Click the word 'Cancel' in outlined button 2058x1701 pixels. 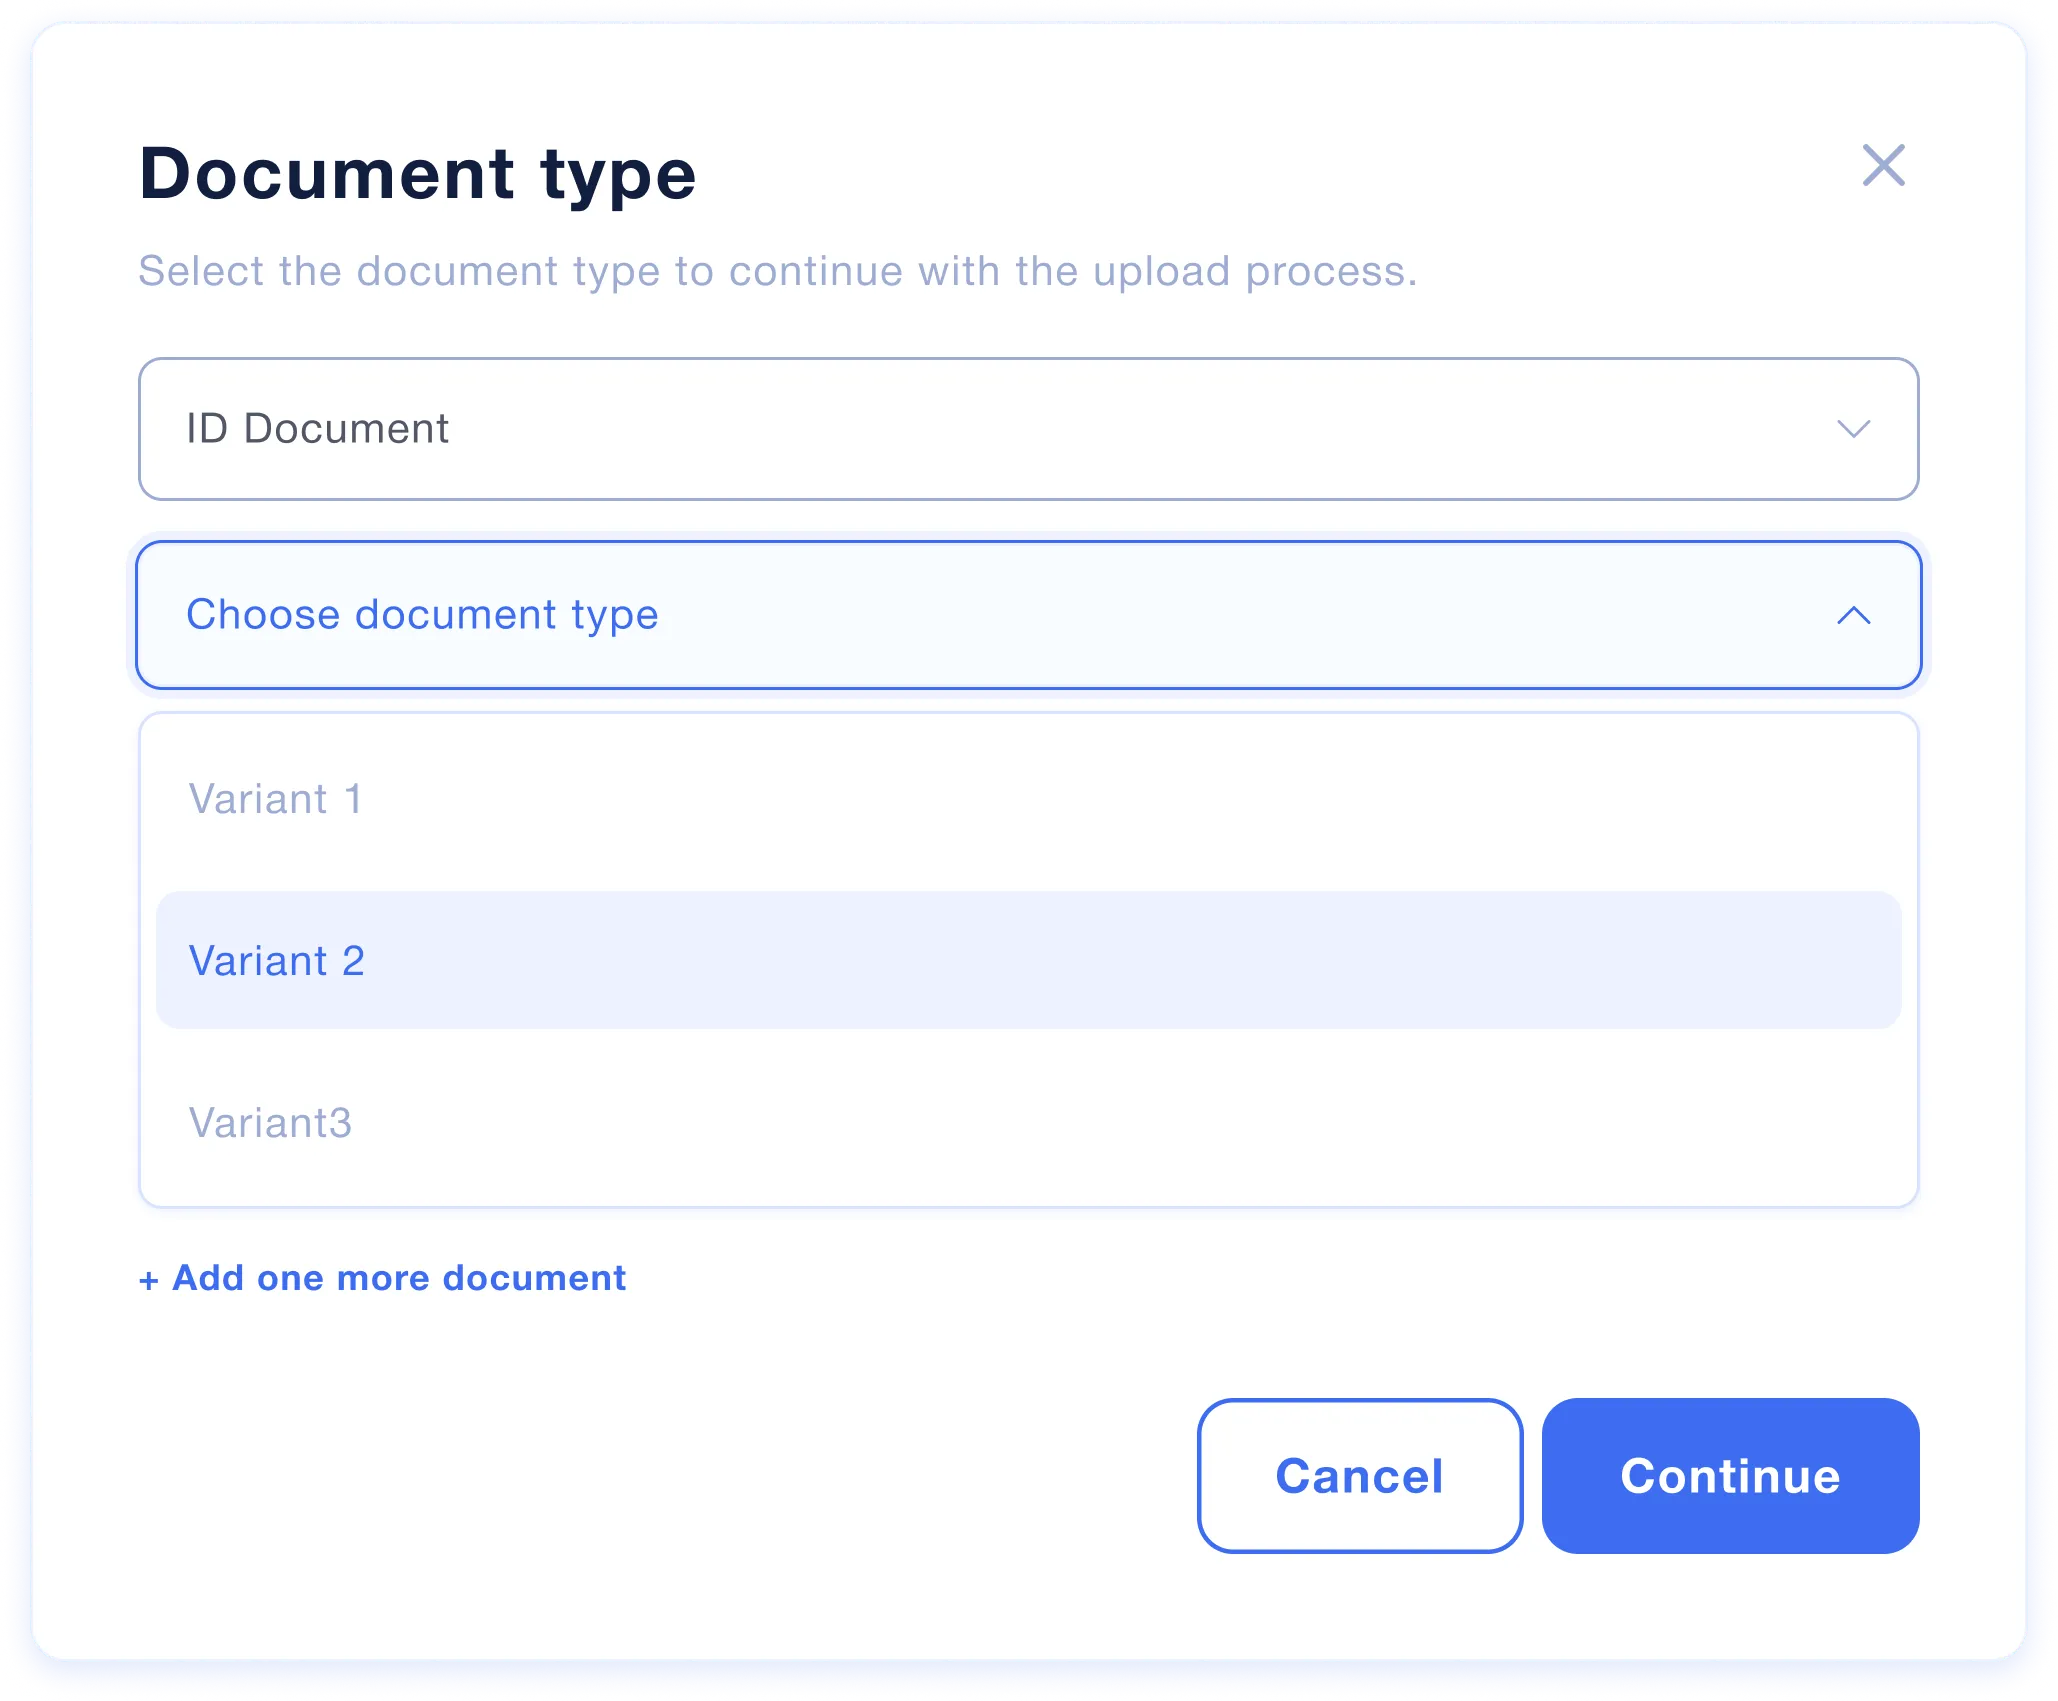(1359, 1476)
